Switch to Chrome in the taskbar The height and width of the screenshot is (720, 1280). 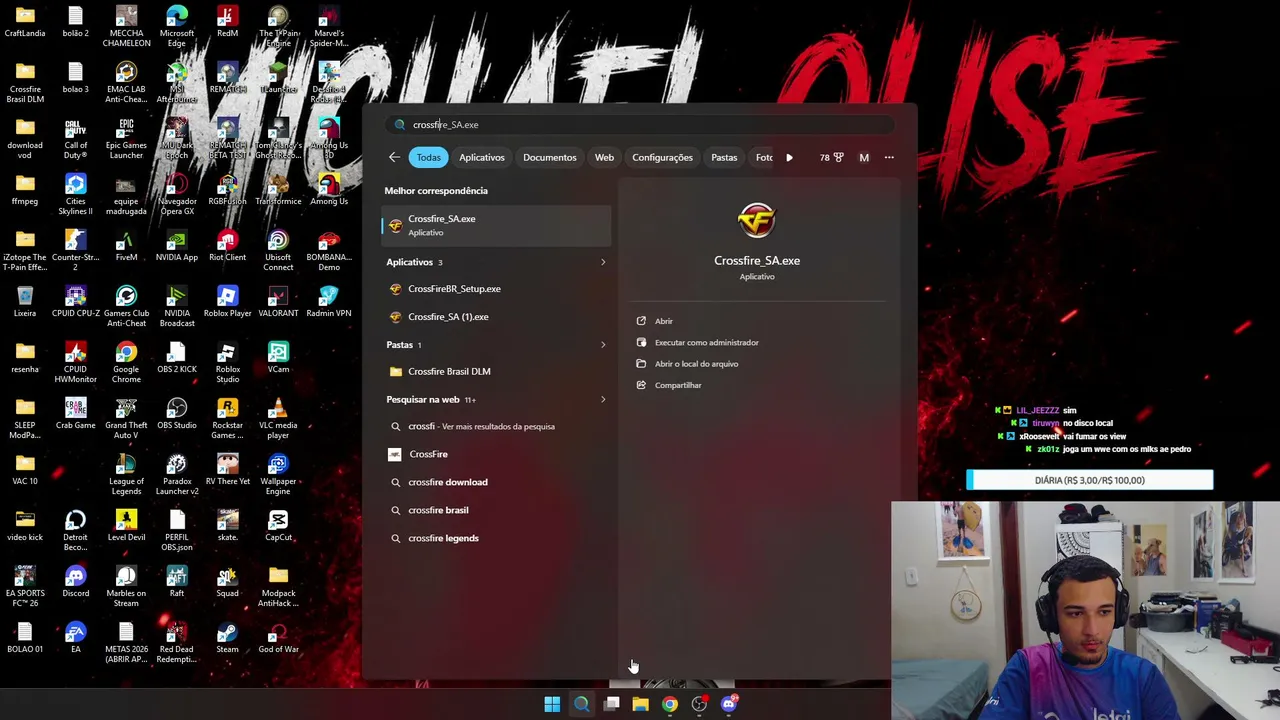[670, 704]
